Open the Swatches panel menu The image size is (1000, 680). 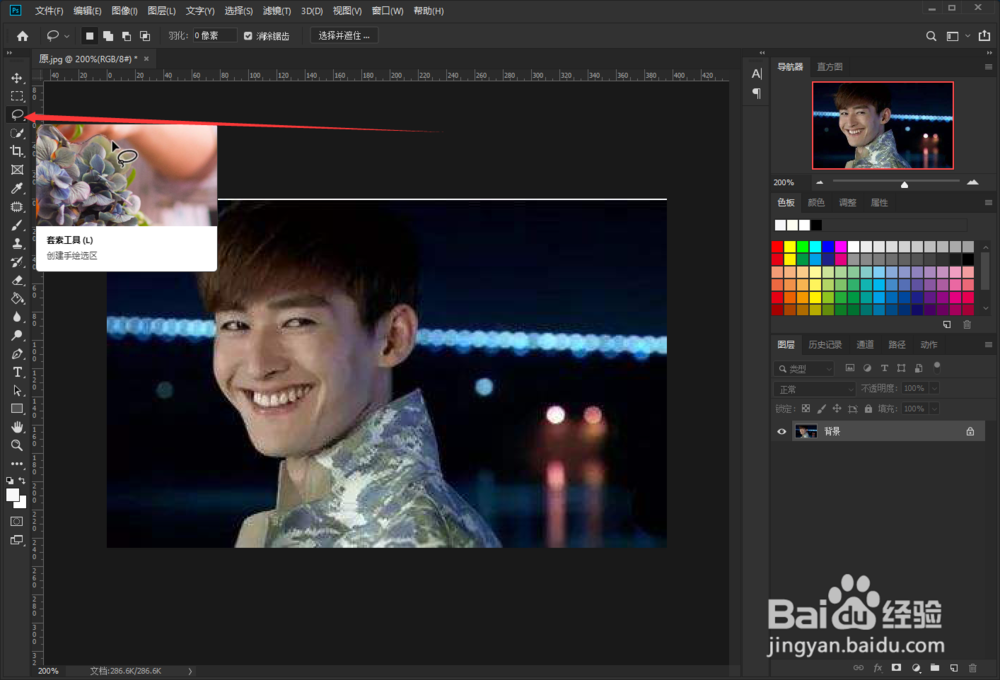[989, 203]
